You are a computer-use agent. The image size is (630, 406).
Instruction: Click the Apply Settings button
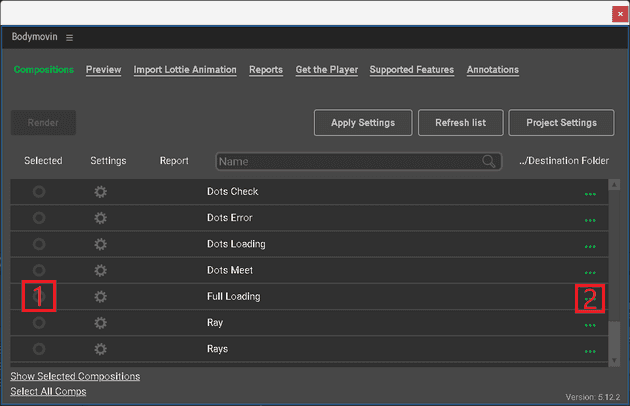point(362,123)
